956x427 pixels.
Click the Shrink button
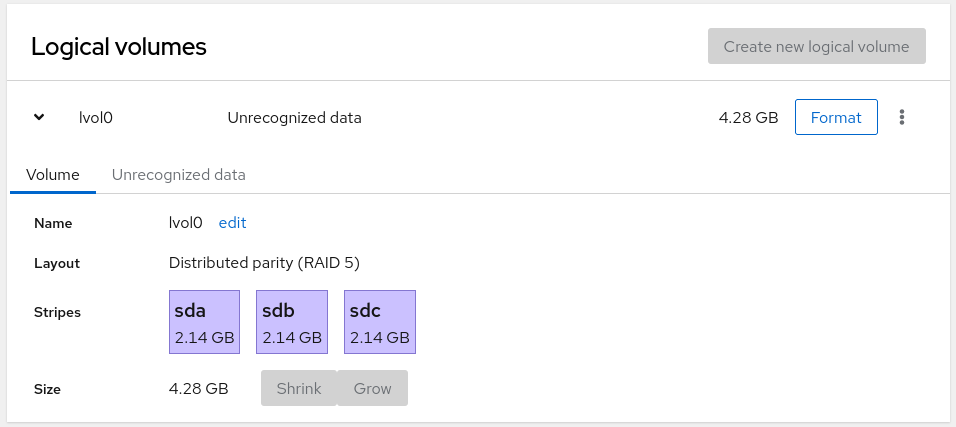coord(298,388)
